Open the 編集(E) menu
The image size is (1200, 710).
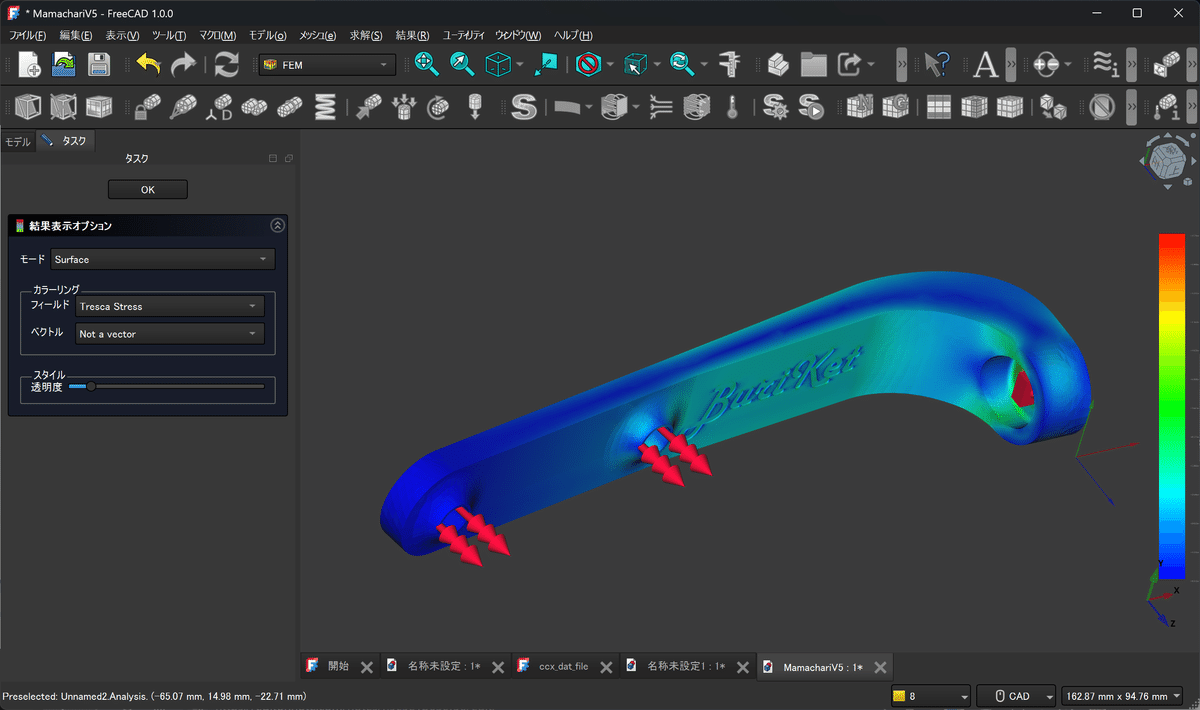pos(76,35)
